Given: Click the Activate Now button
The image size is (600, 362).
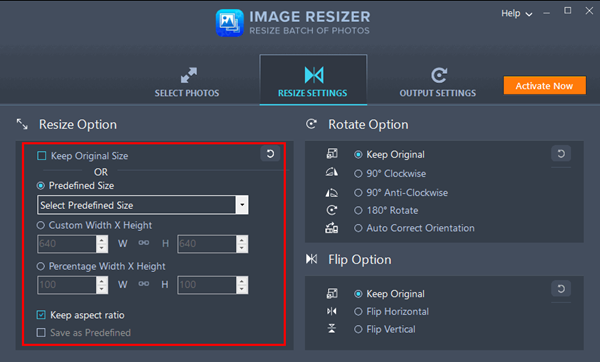Looking at the screenshot, I should 545,85.
